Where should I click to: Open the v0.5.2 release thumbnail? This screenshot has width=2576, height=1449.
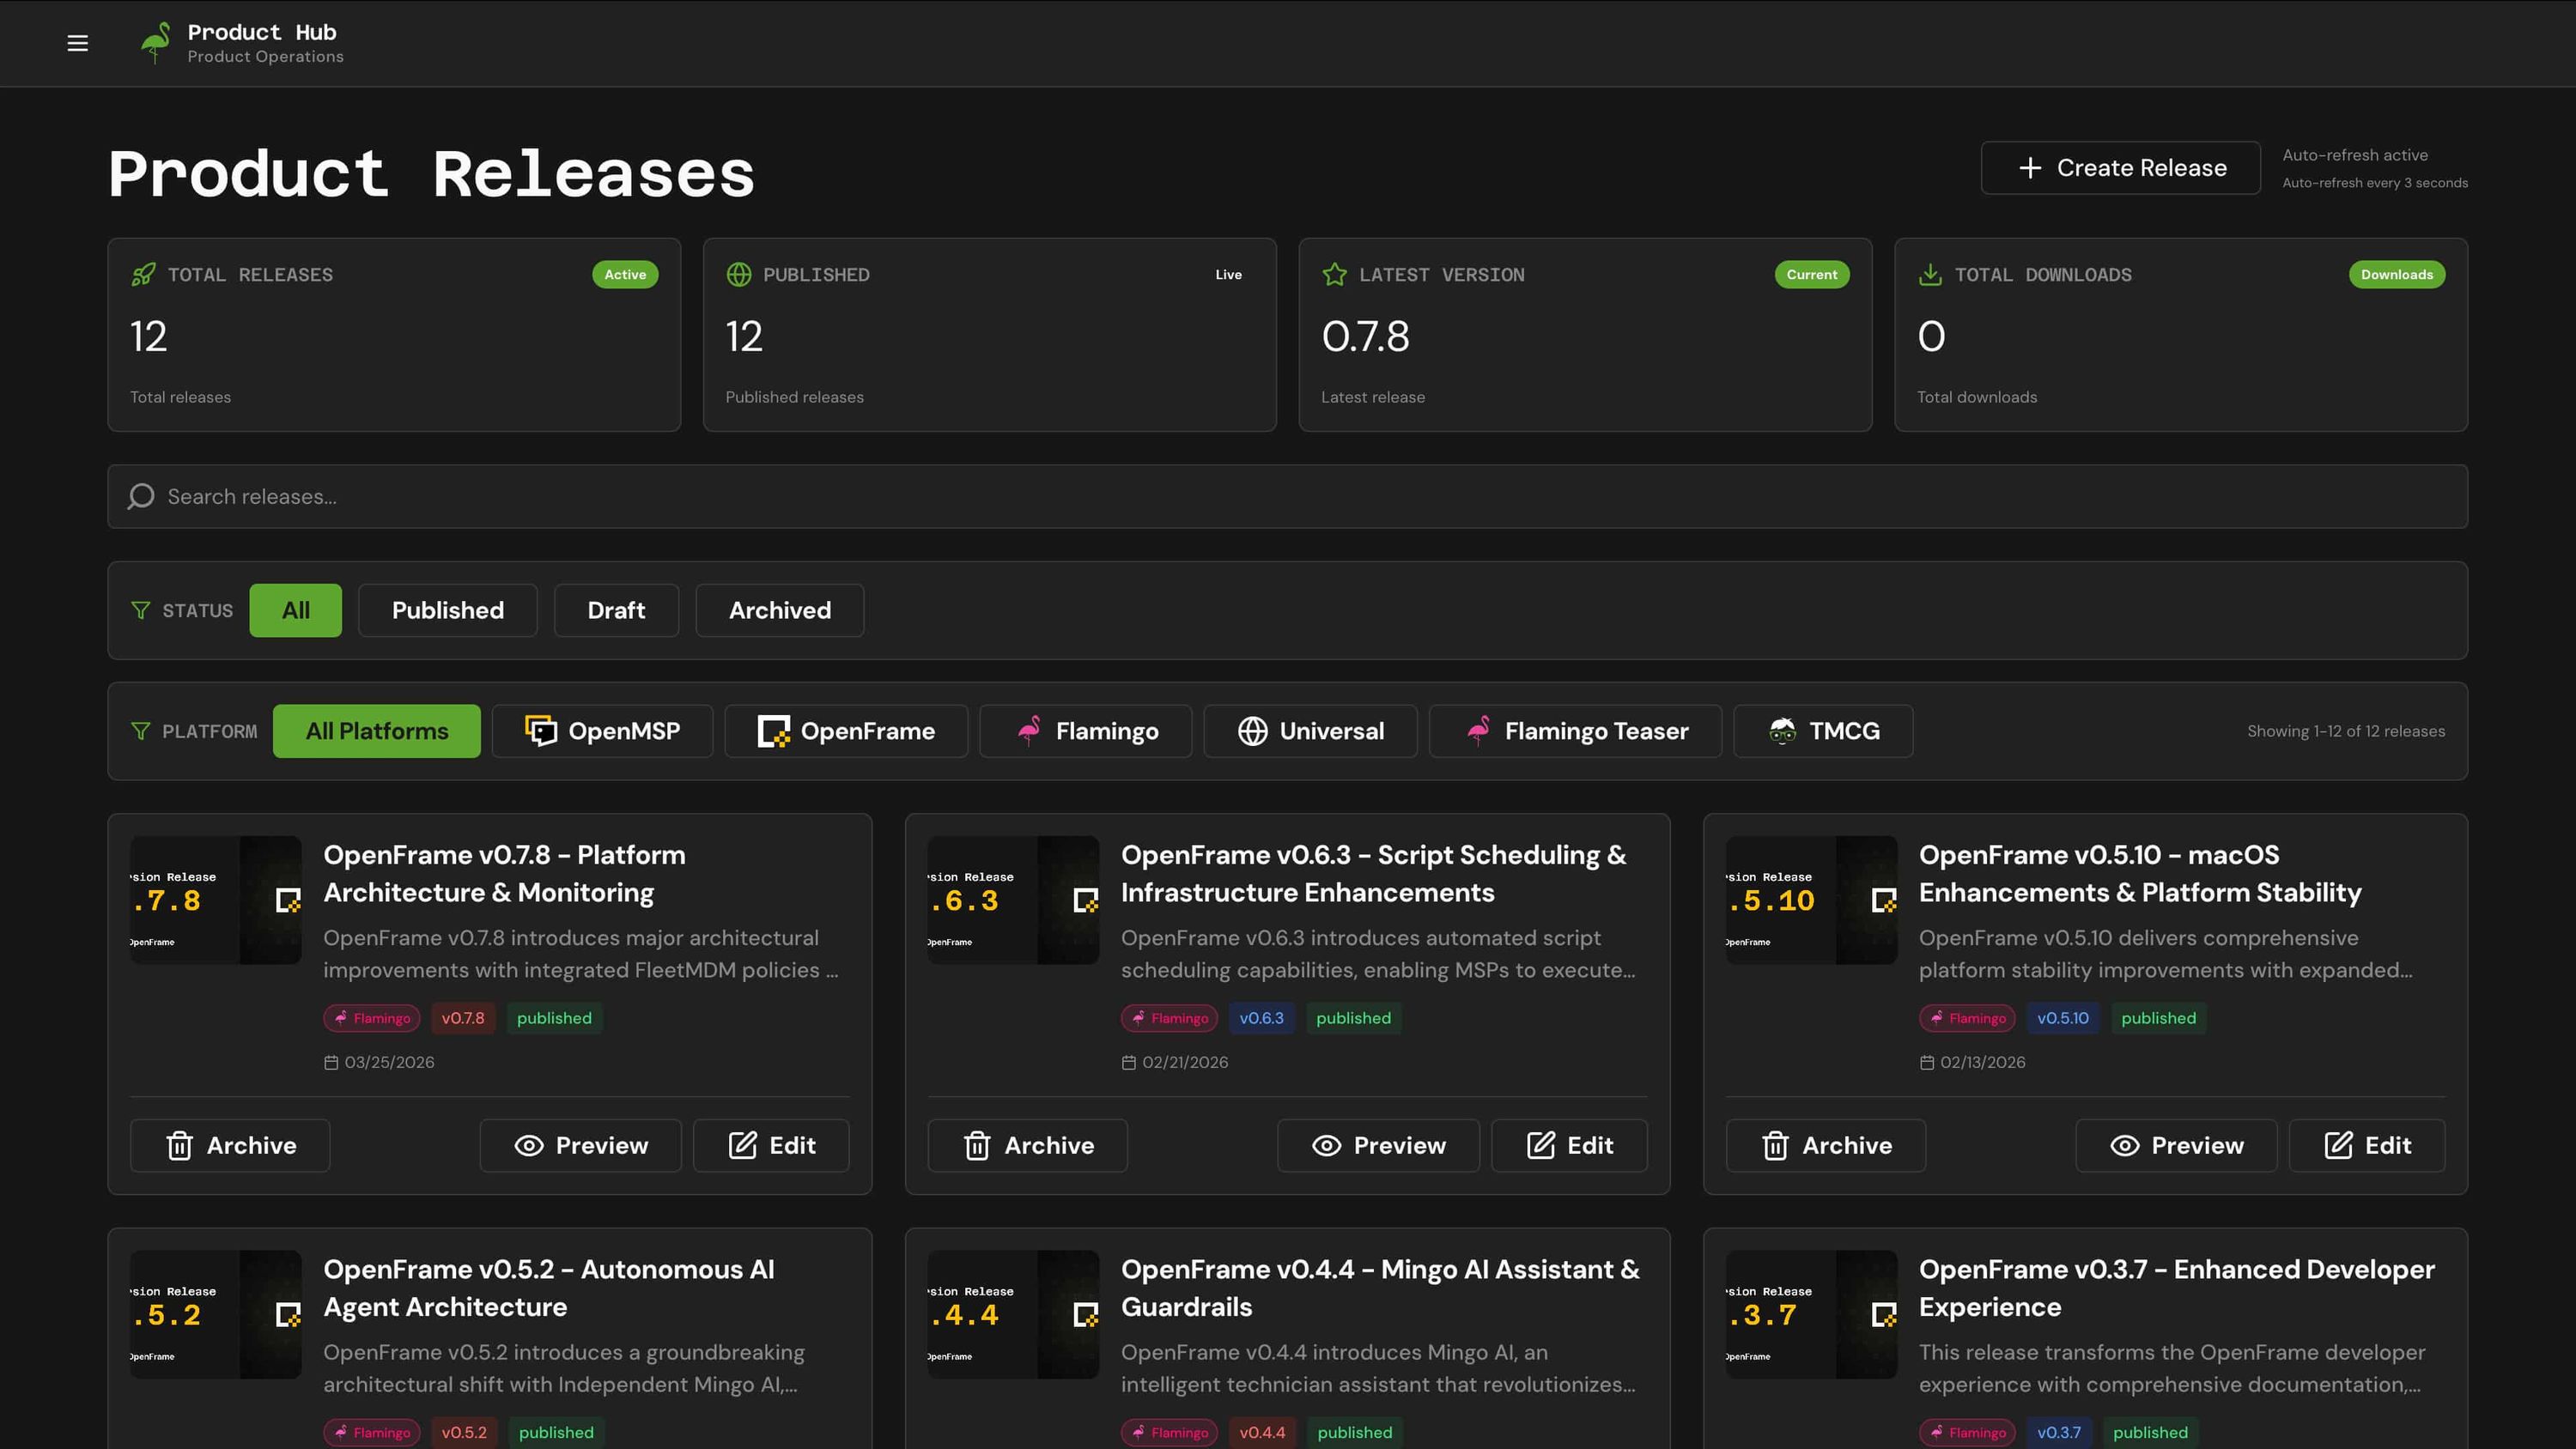[x=216, y=1315]
